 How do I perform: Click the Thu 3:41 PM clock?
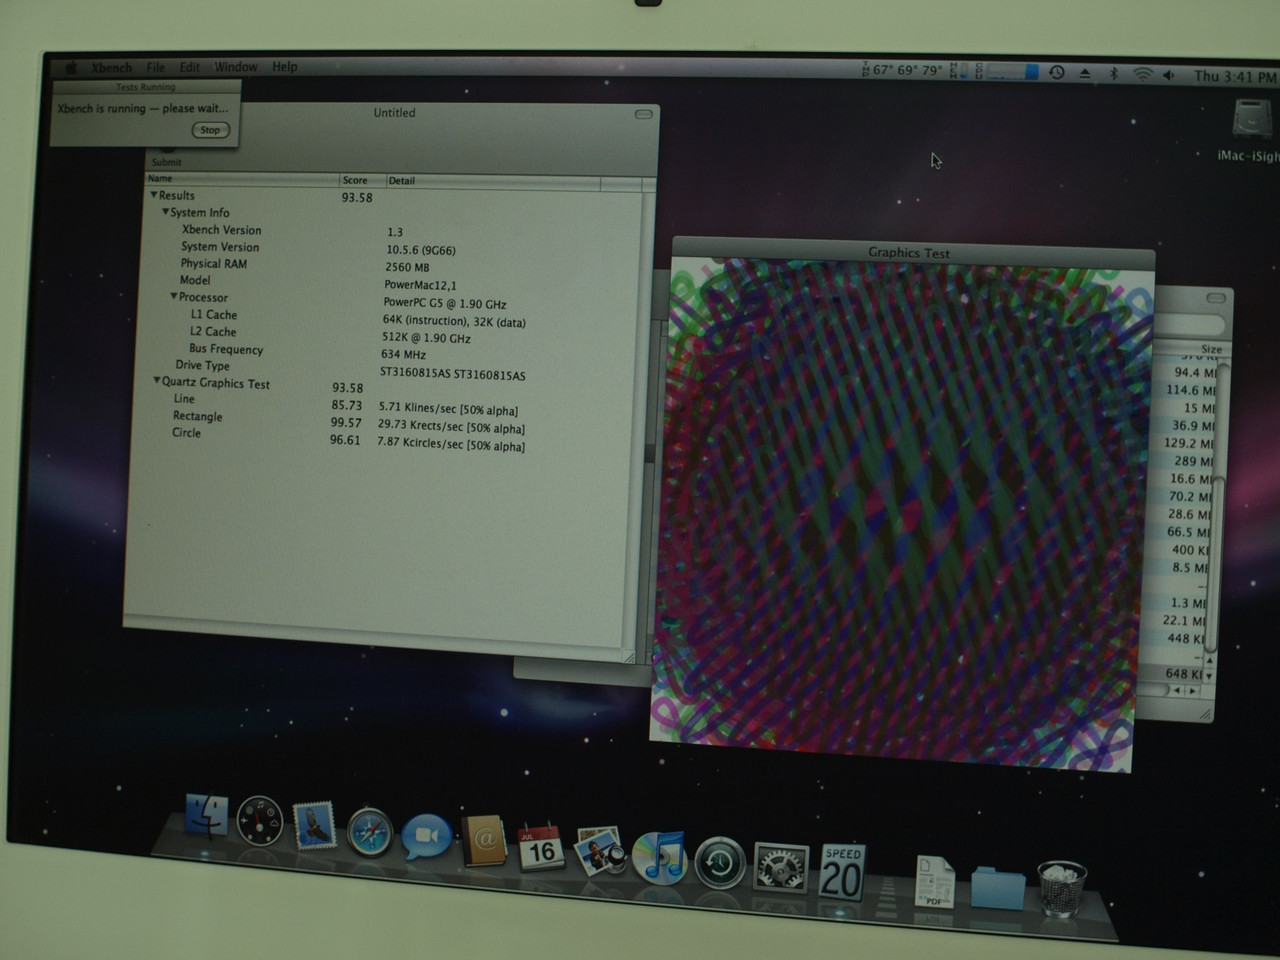pyautogui.click(x=1235, y=76)
